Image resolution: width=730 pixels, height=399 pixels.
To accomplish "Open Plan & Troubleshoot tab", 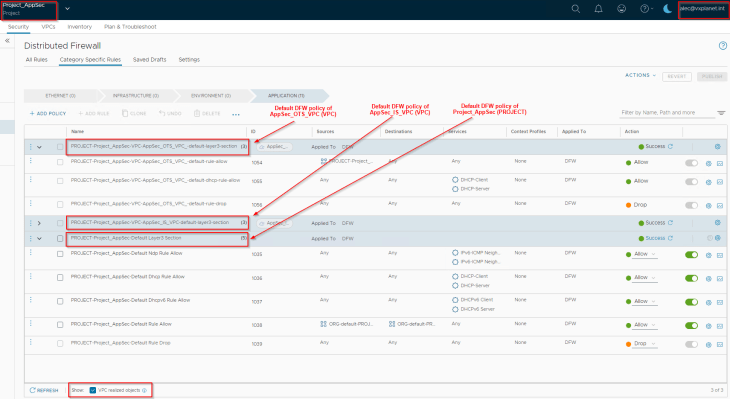I will click(x=130, y=27).
